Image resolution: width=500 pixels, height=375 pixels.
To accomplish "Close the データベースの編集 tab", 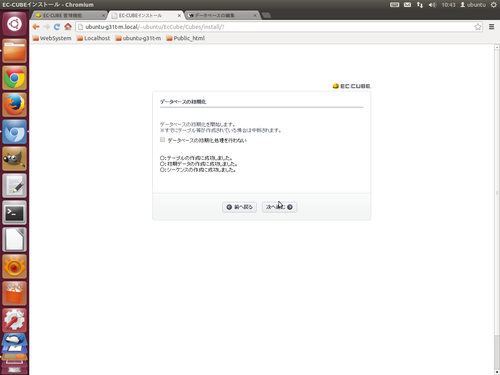I will [255, 15].
